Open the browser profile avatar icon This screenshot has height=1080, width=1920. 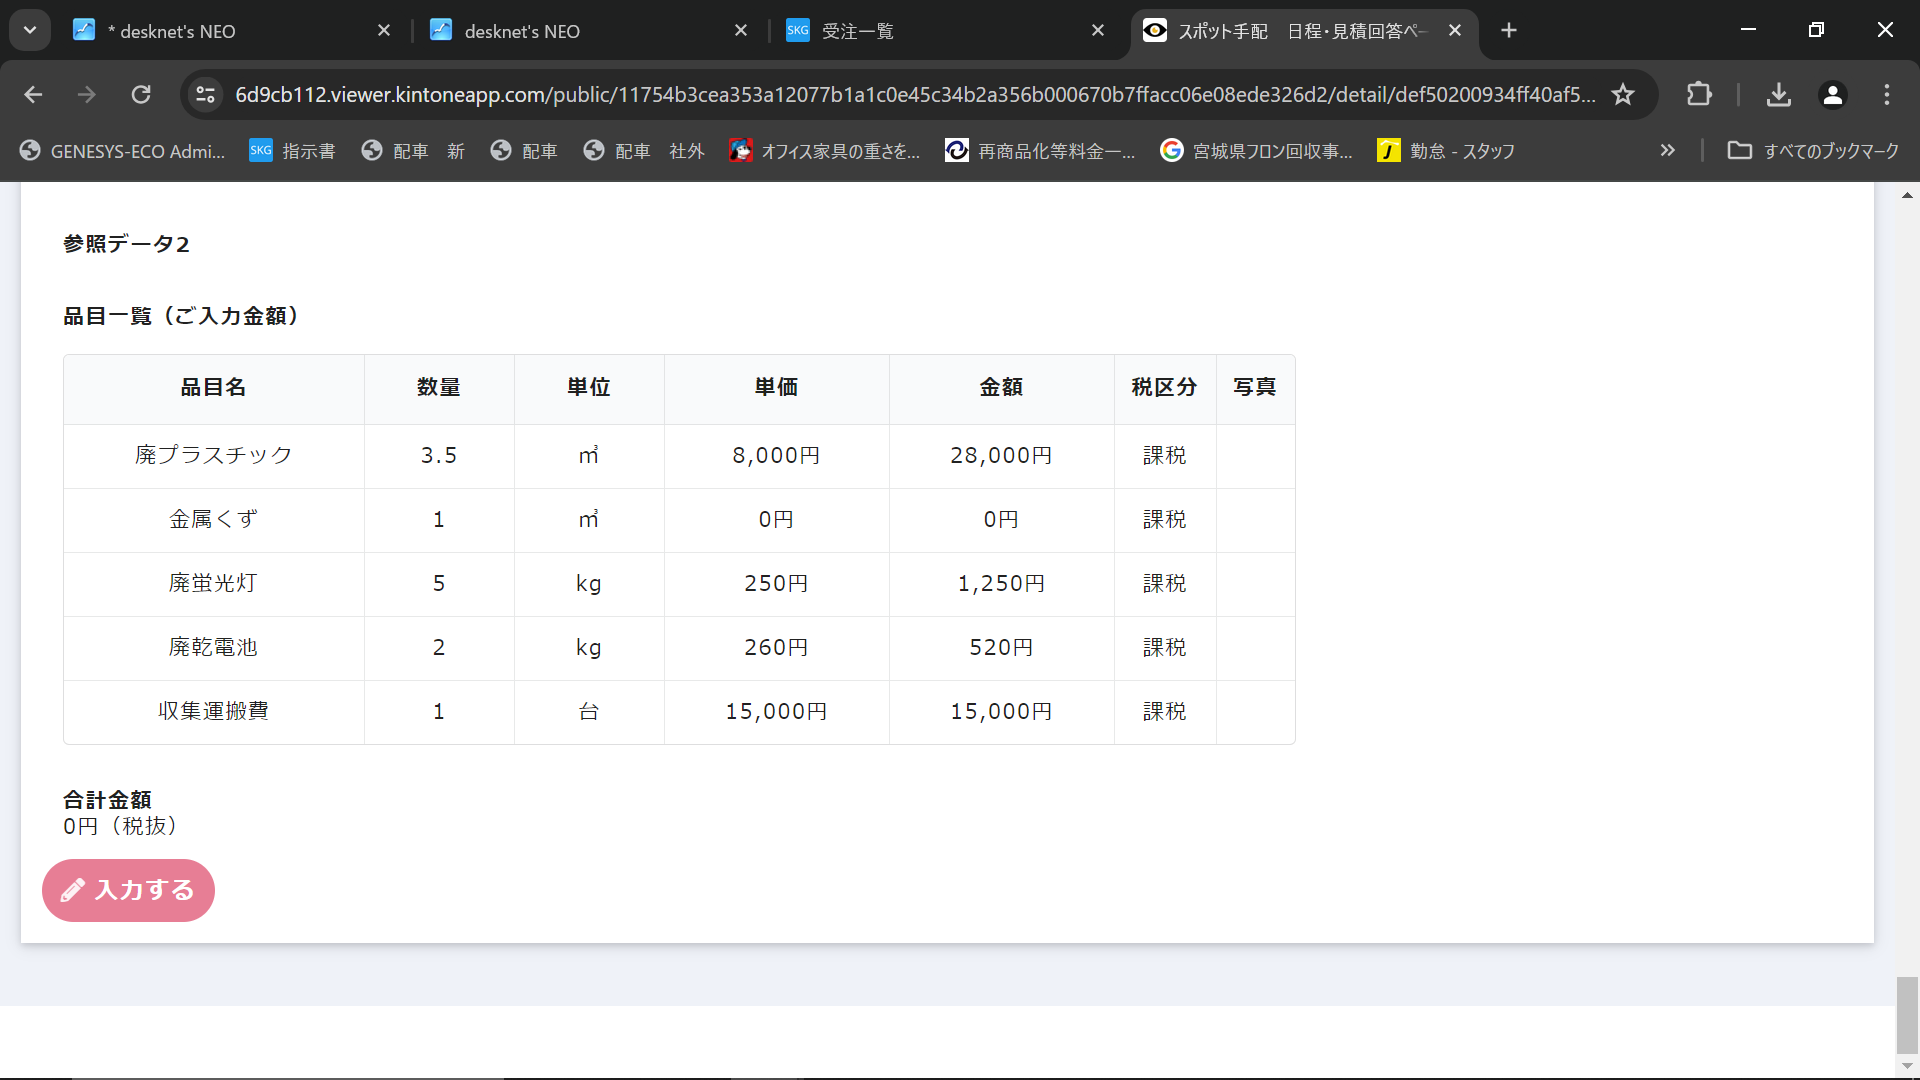click(1832, 95)
